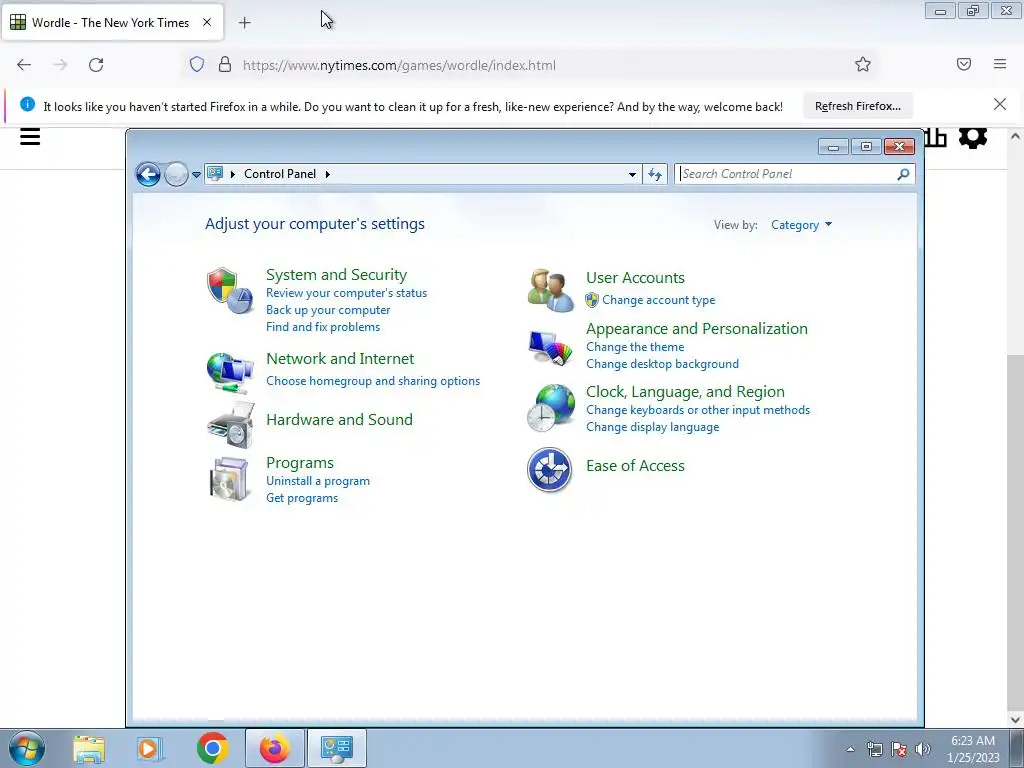1024x768 pixels.
Task: Click the network tray icon
Action: coord(874,749)
